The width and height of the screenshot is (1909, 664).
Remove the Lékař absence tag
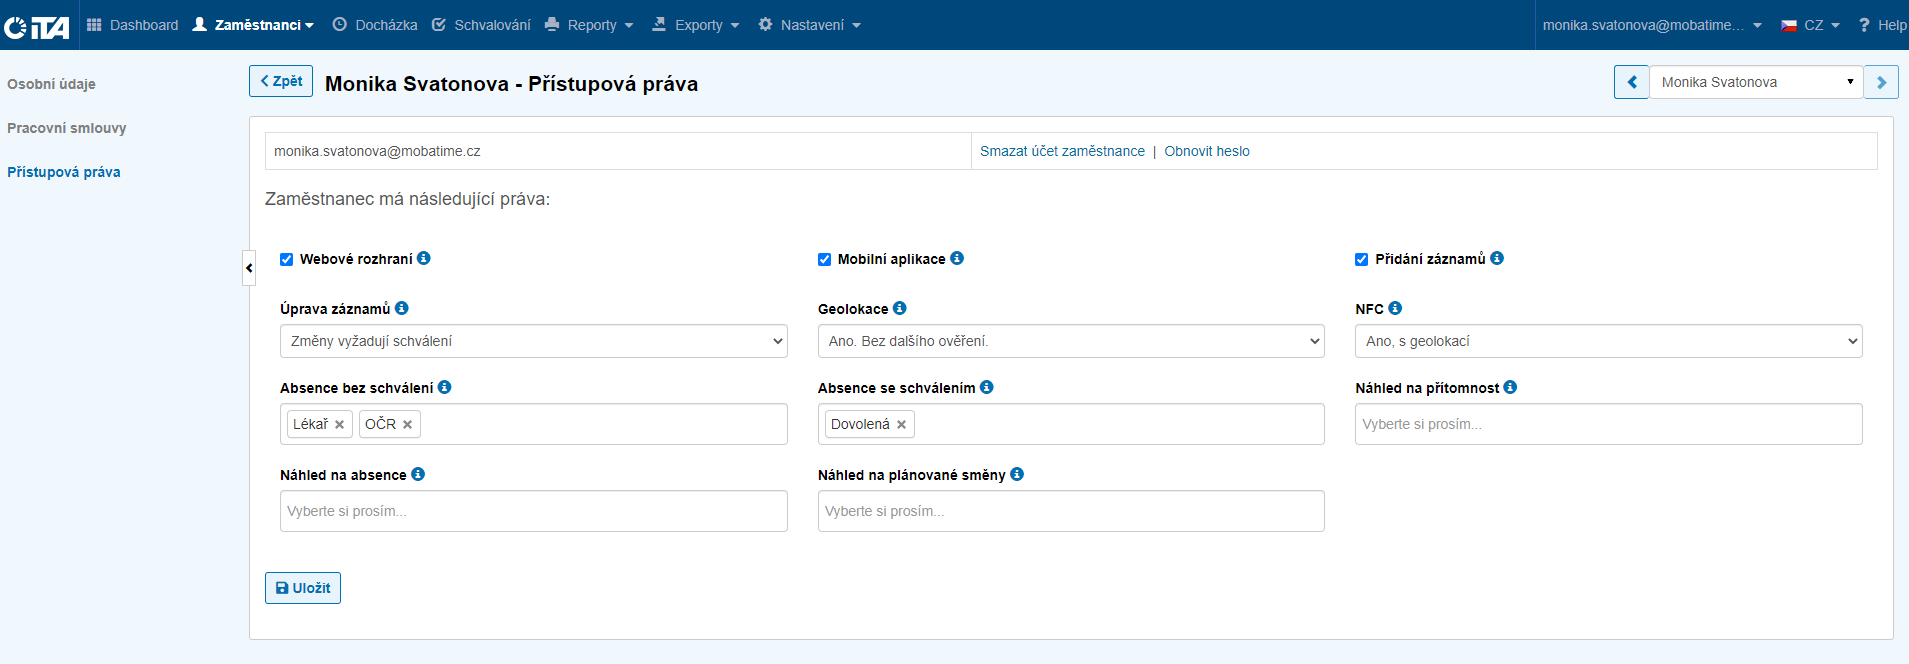[x=340, y=425]
